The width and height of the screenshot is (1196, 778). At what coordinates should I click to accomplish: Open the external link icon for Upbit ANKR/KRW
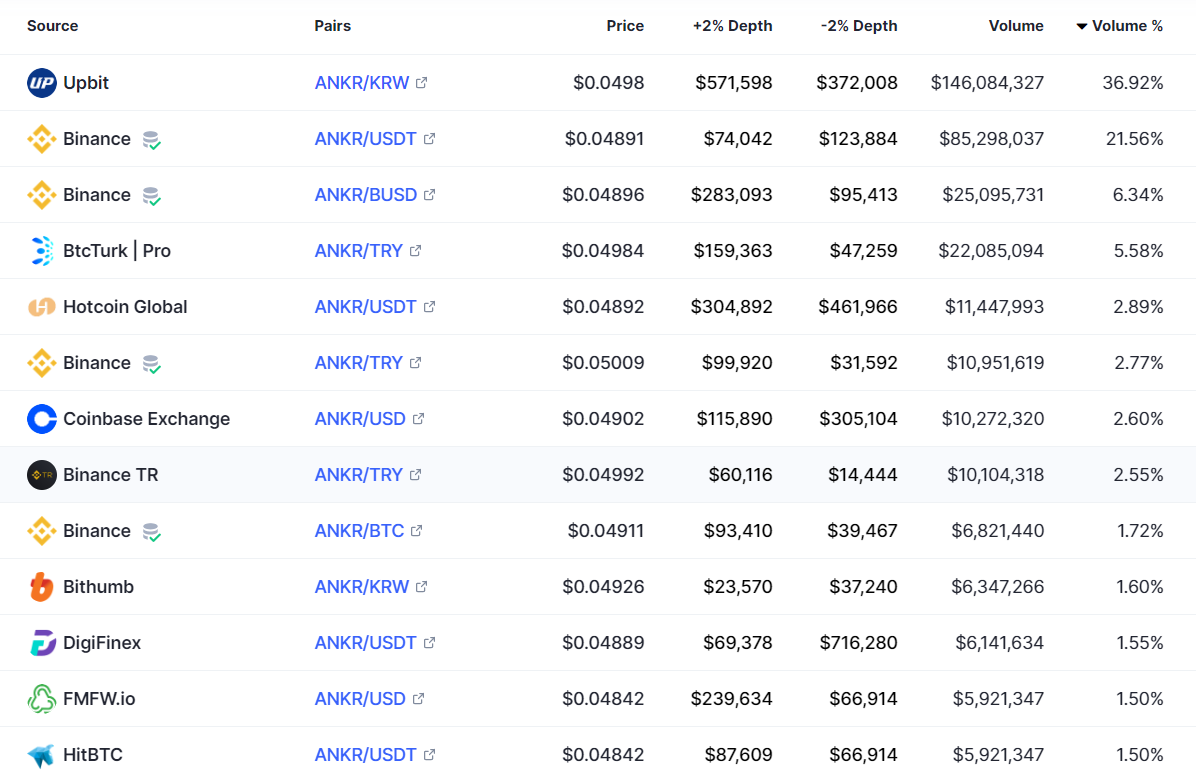421,82
